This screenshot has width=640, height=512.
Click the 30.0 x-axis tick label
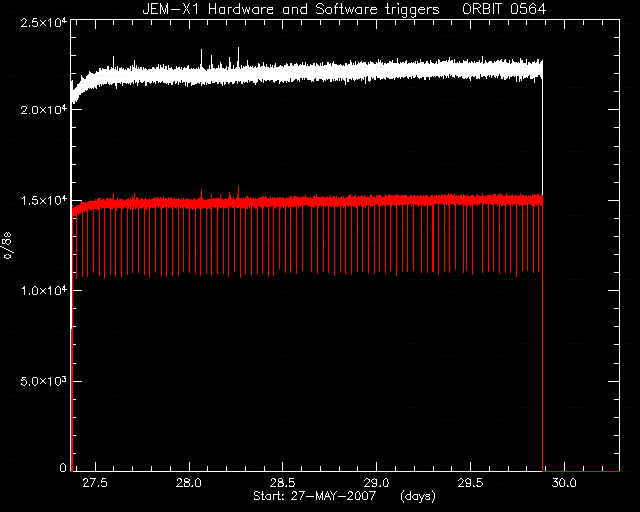564,483
